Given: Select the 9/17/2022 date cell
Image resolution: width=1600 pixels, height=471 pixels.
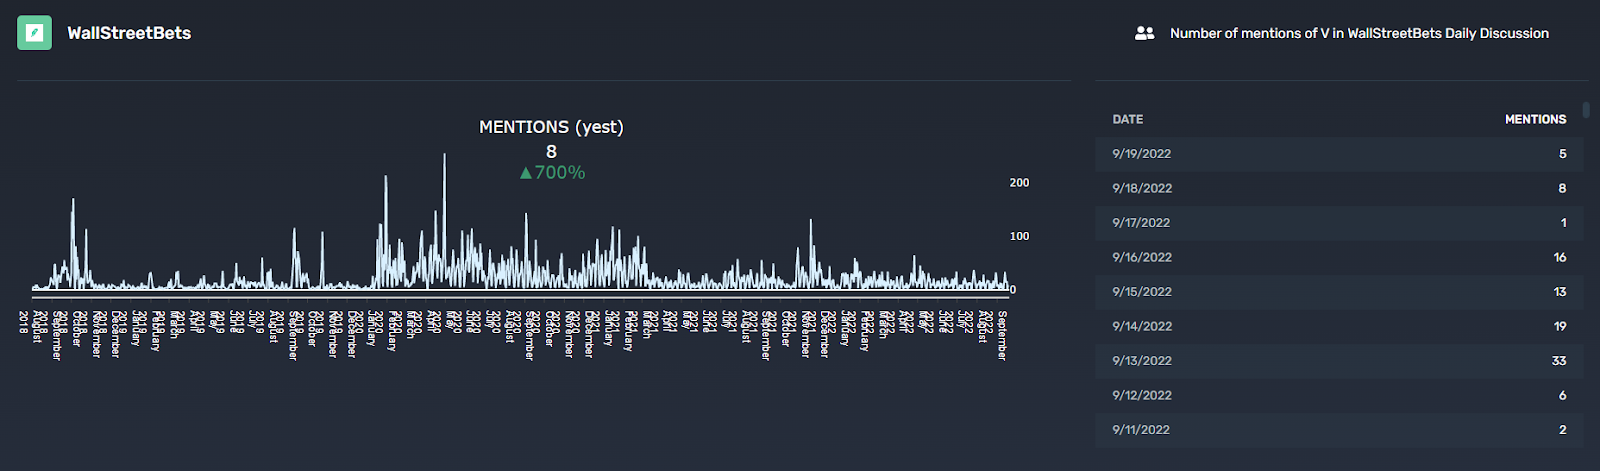Looking at the screenshot, I should [x=1141, y=223].
